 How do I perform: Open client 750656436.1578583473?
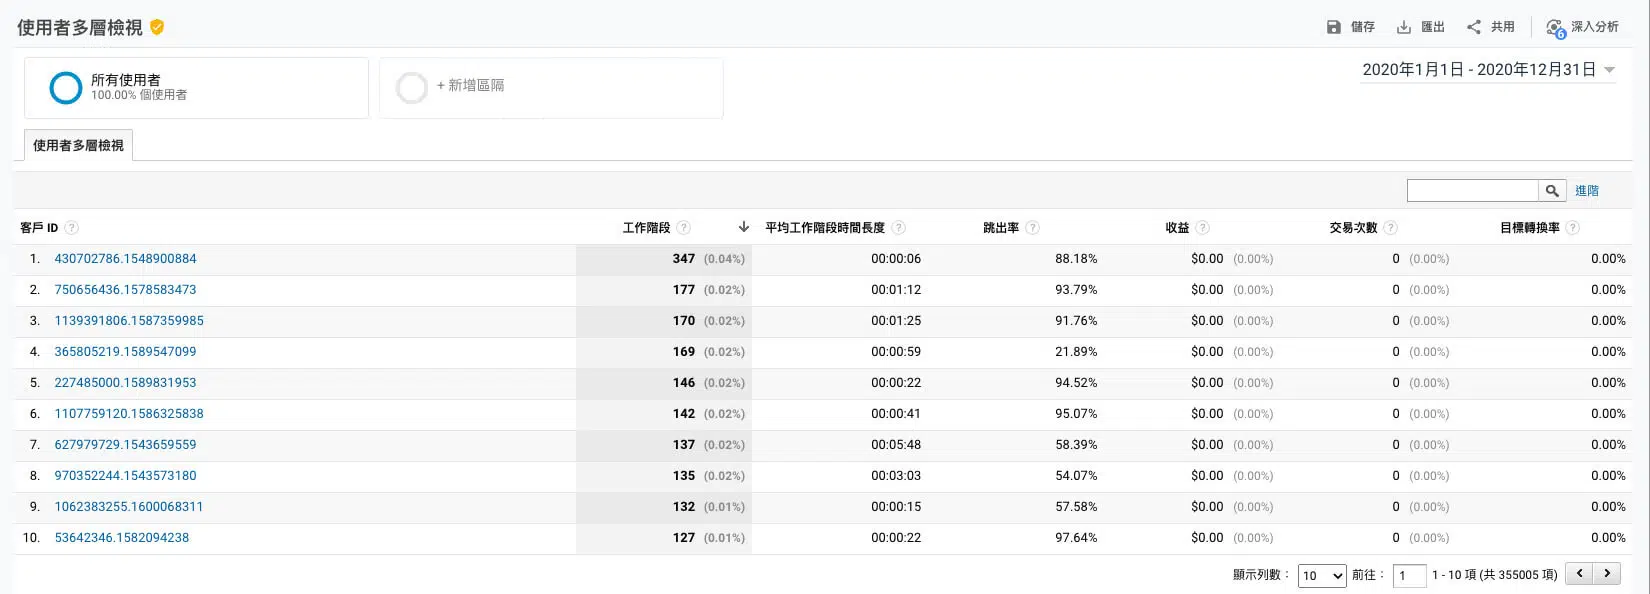[125, 290]
